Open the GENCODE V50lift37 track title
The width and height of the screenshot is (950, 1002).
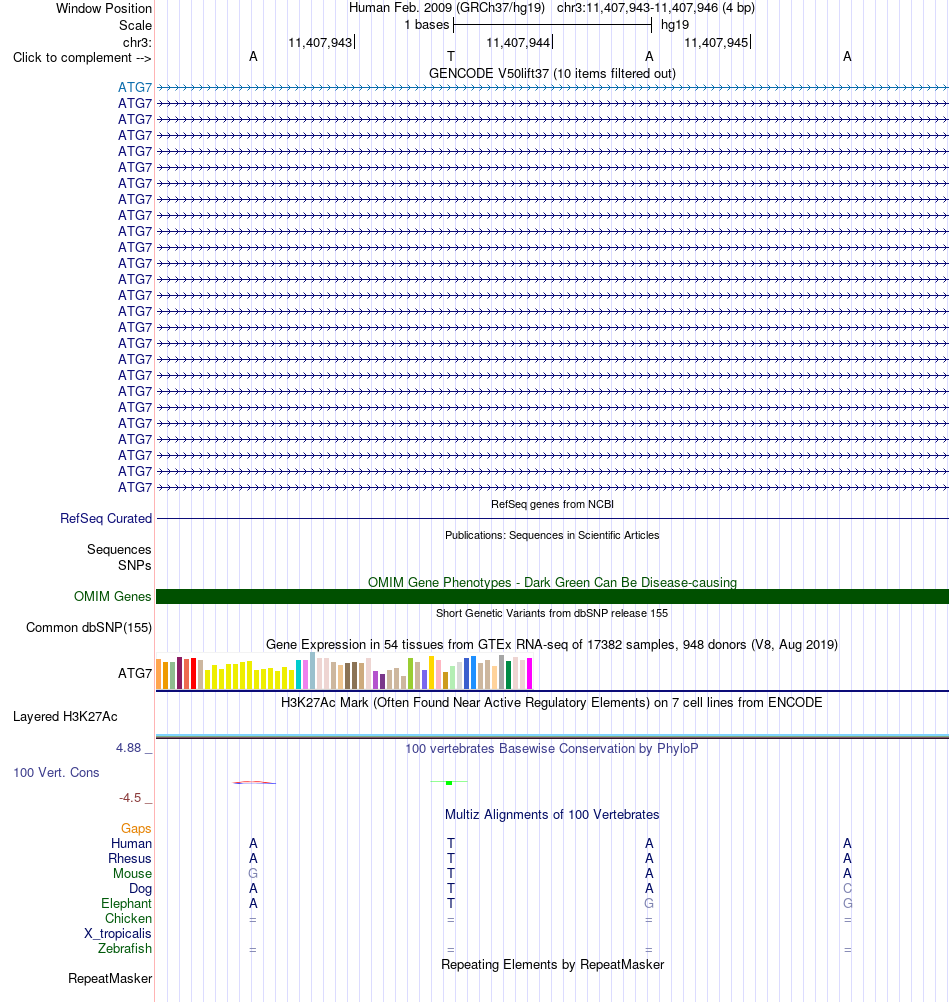click(552, 73)
